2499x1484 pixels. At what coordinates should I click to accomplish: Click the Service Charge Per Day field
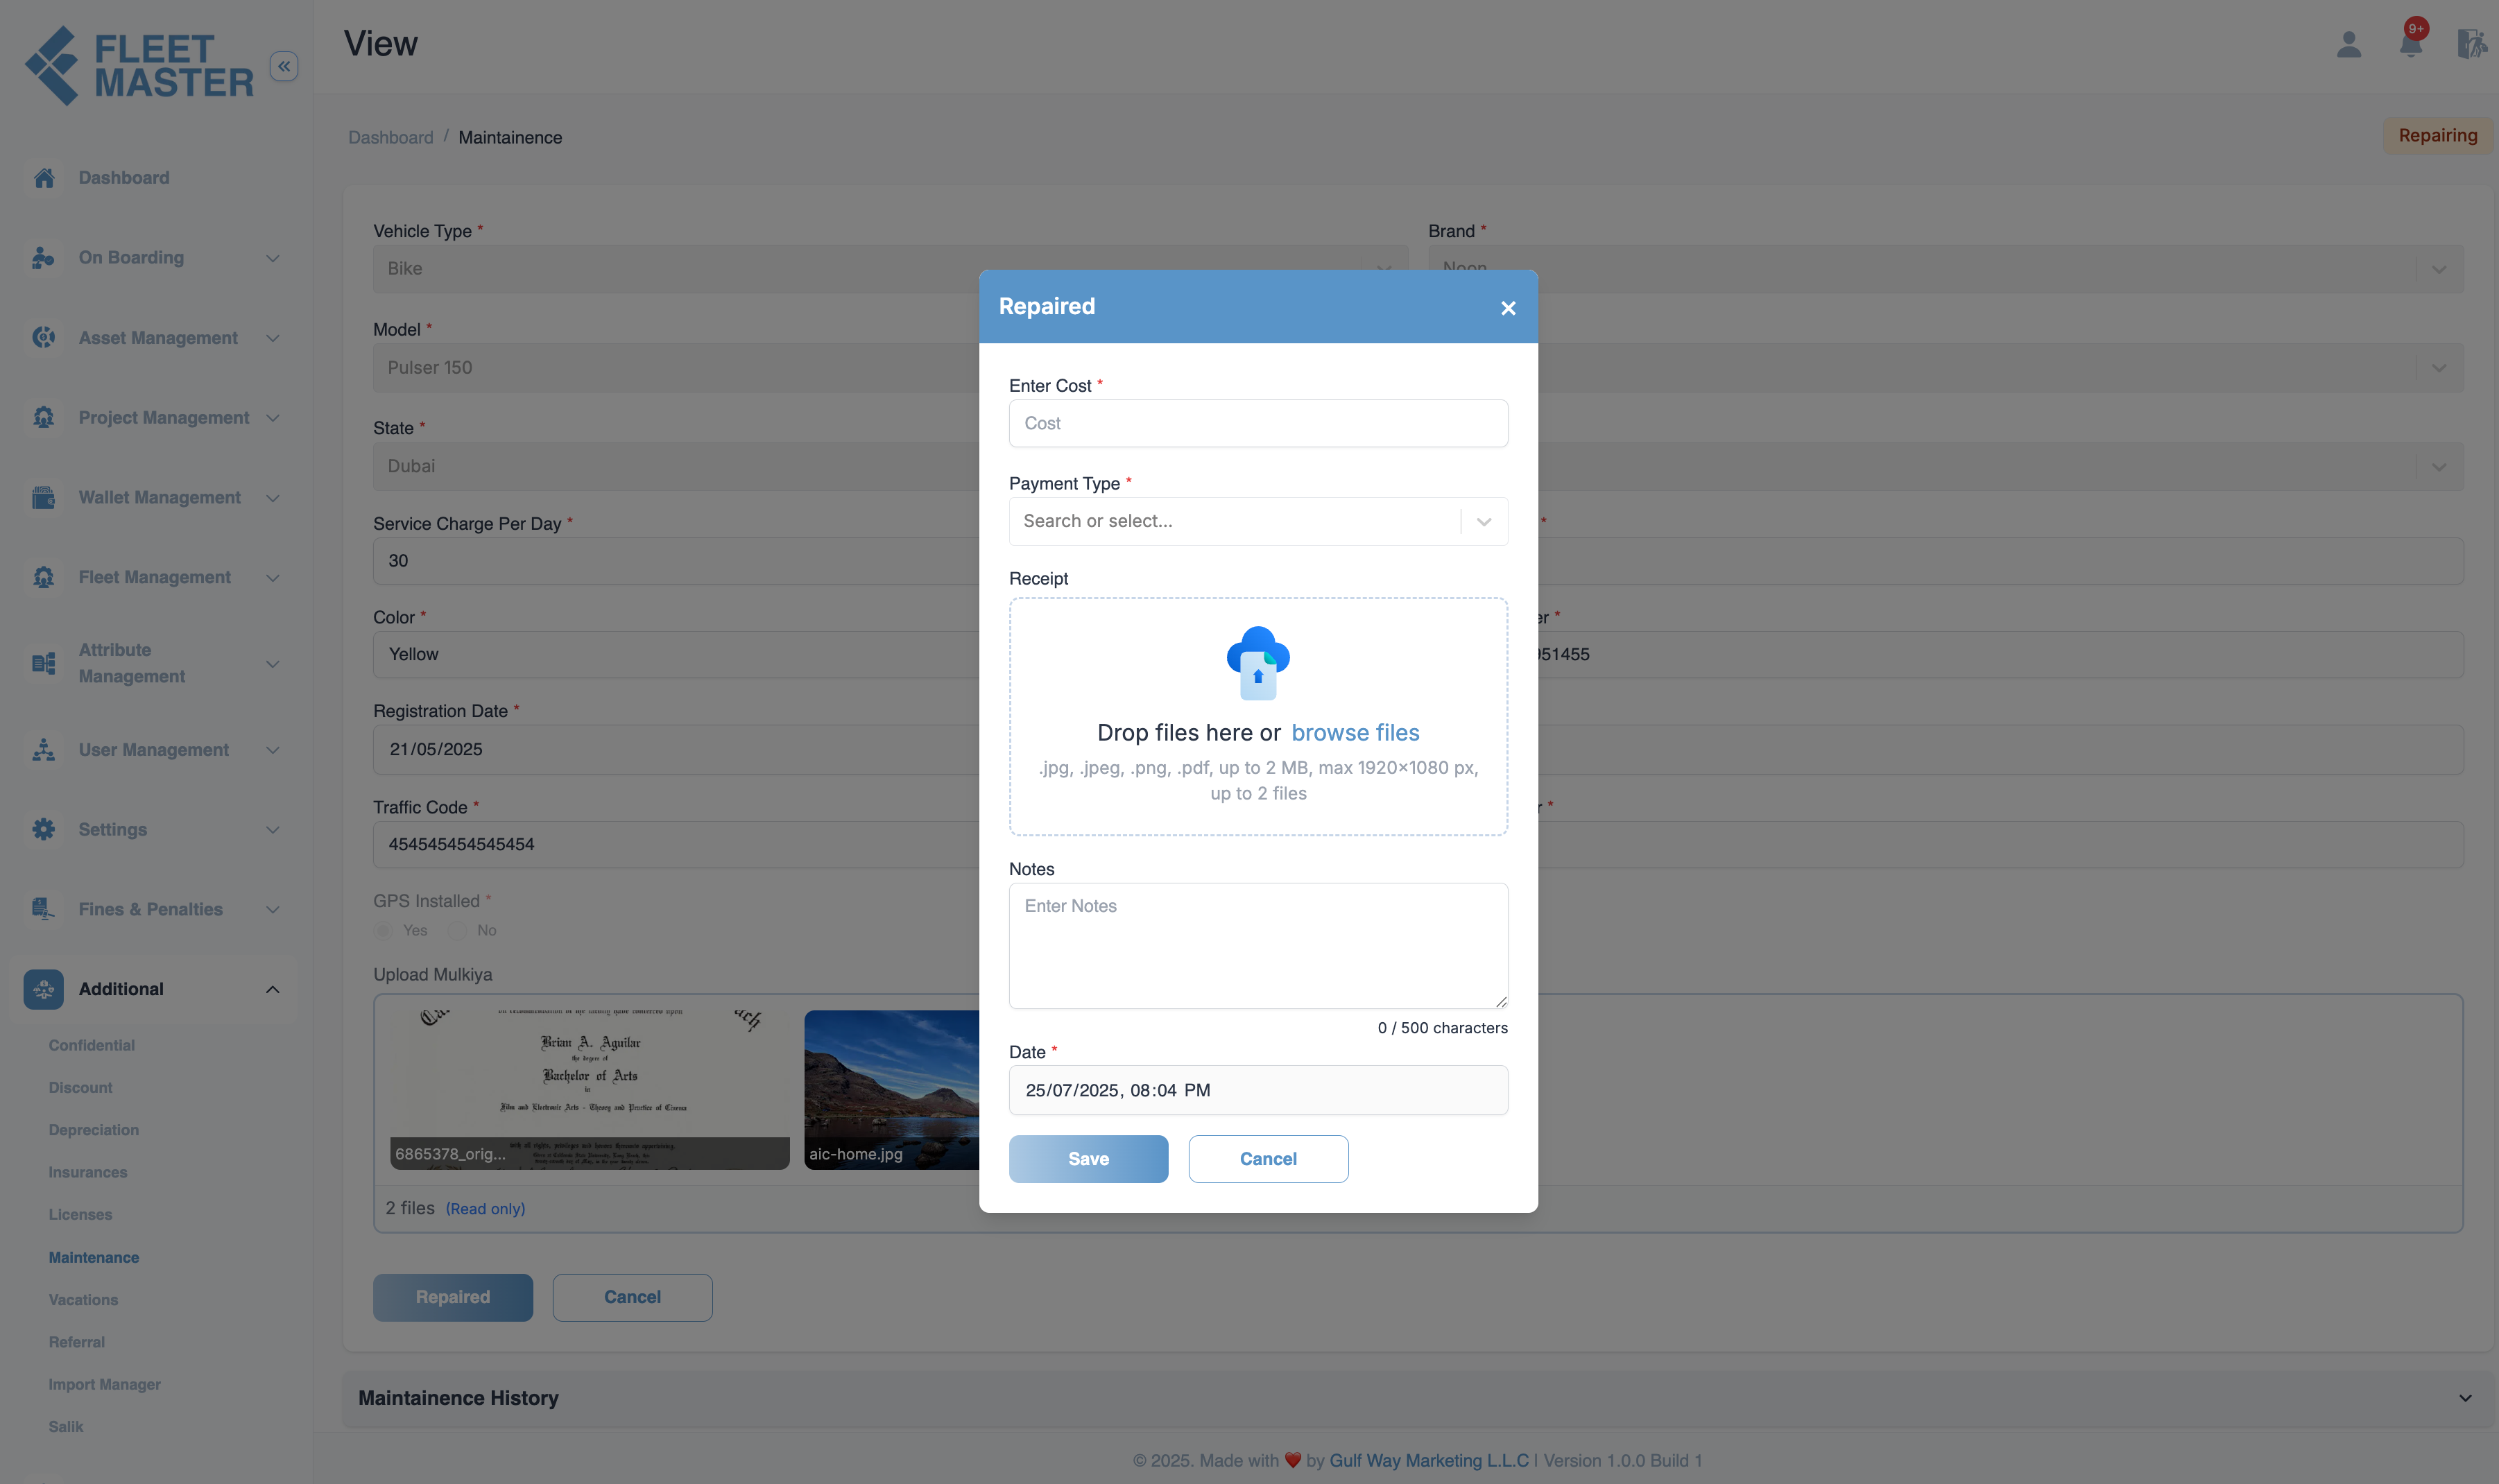(x=676, y=562)
